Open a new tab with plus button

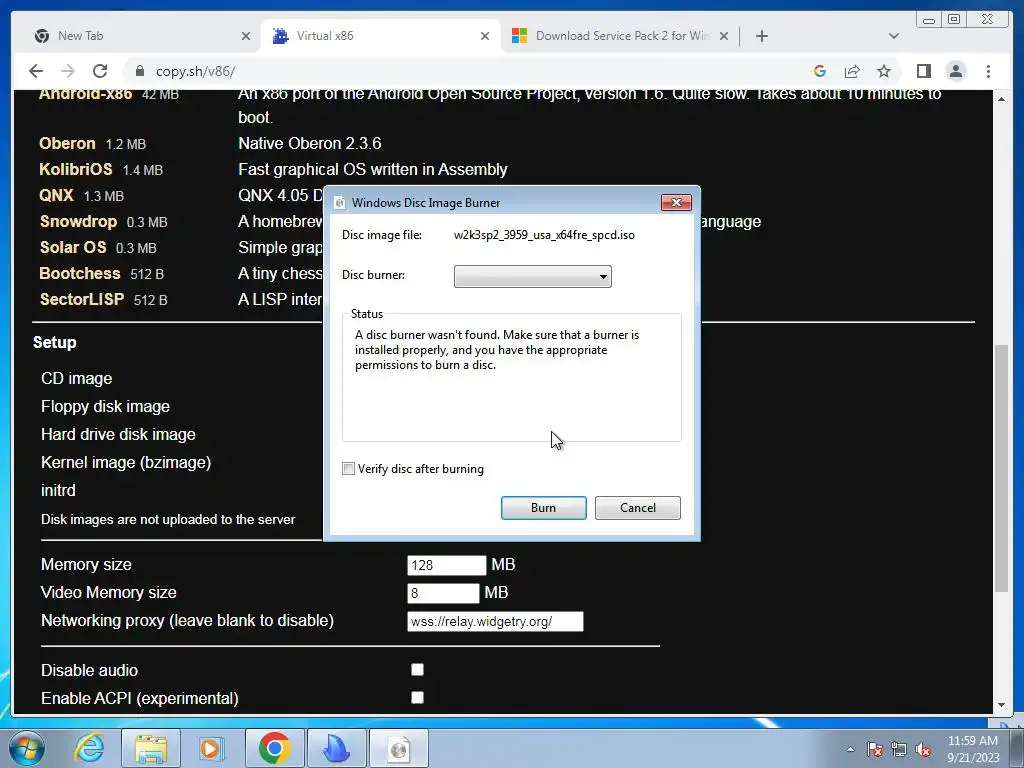click(x=761, y=36)
